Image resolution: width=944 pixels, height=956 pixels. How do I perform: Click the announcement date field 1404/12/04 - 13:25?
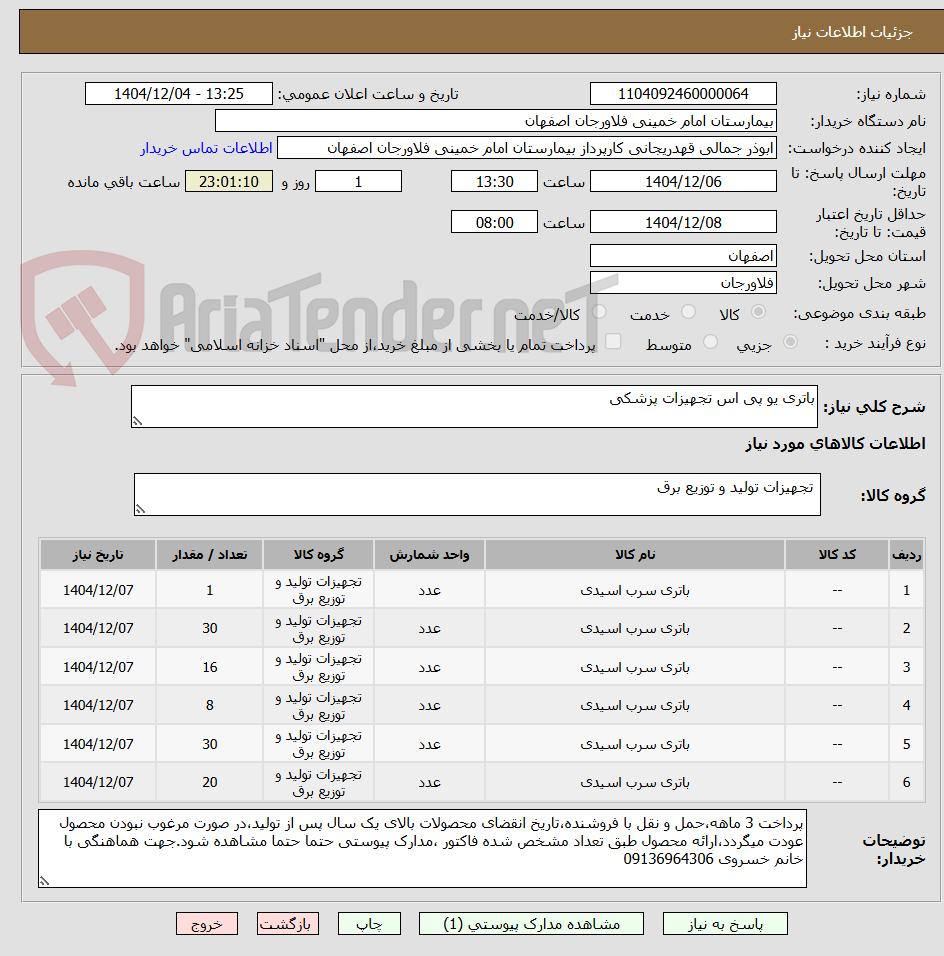[179, 94]
